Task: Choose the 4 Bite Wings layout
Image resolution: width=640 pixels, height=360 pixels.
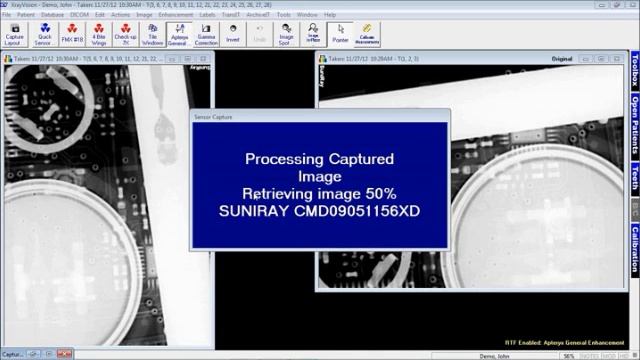Action: pos(99,35)
